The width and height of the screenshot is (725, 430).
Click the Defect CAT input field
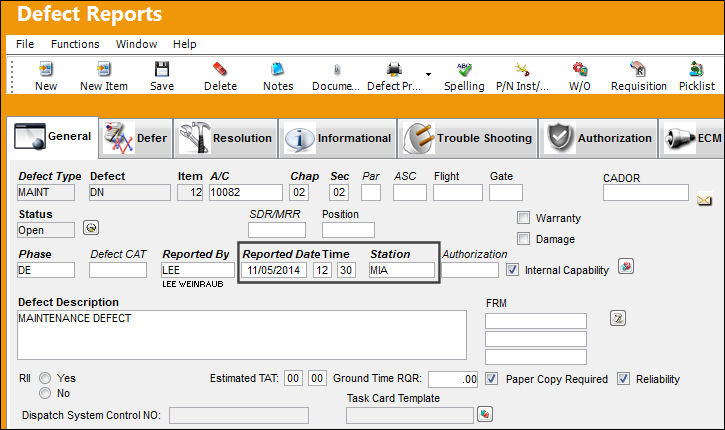118,270
